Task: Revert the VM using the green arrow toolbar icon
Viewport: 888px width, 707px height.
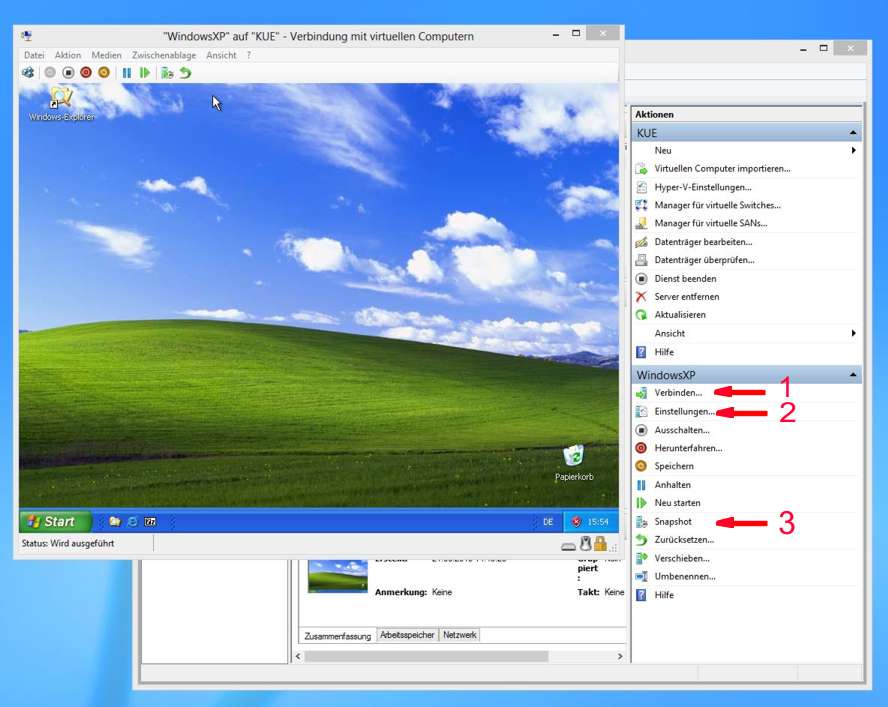Action: tap(185, 73)
